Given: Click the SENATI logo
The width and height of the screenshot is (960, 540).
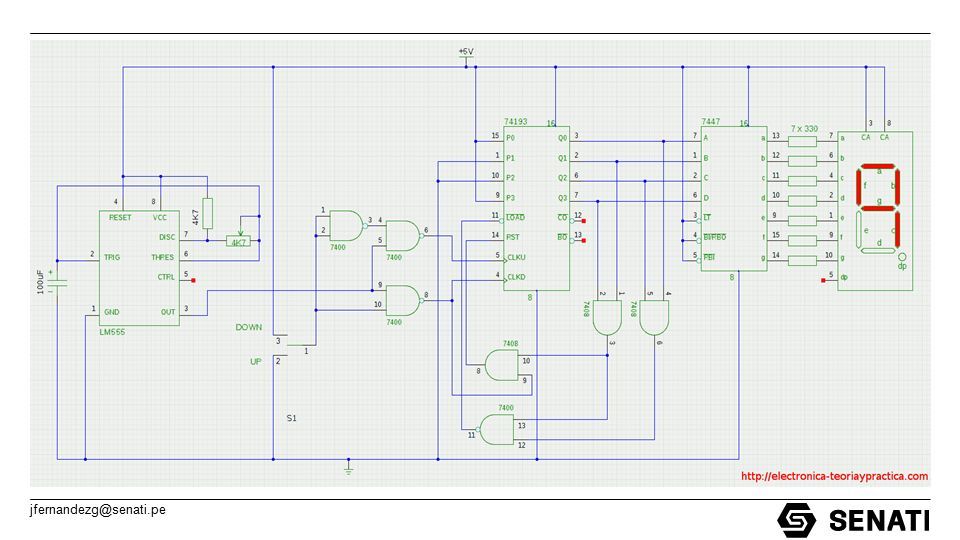Looking at the screenshot, I should click(x=853, y=520).
